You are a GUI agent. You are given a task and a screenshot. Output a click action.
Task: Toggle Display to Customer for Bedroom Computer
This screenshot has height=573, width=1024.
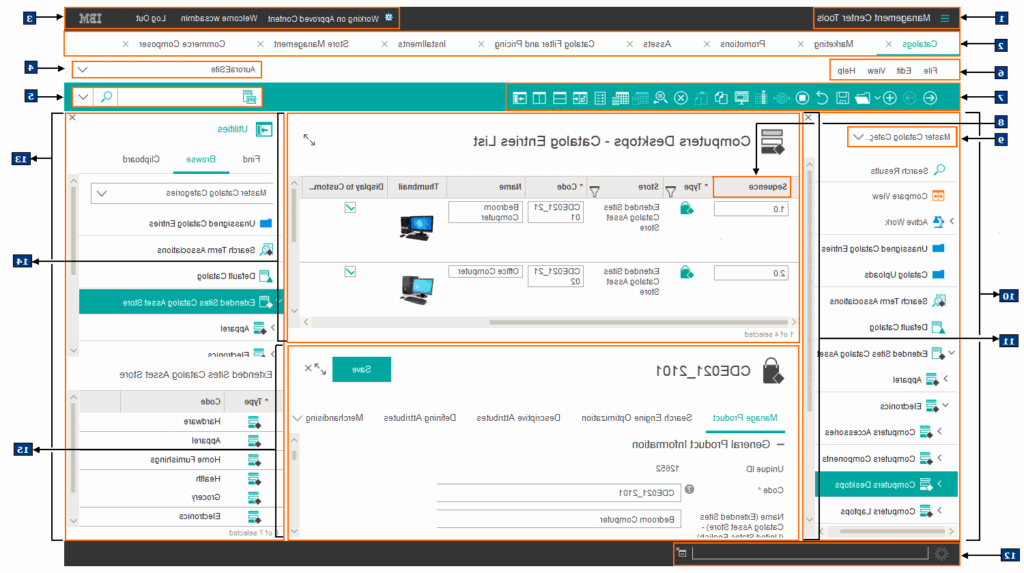350,207
